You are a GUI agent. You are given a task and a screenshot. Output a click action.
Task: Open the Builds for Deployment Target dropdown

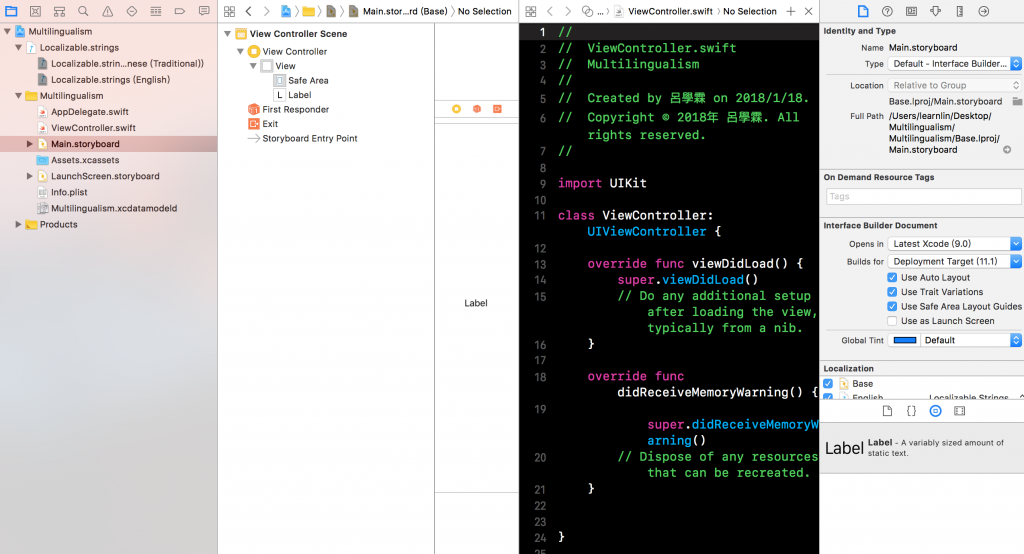click(954, 261)
